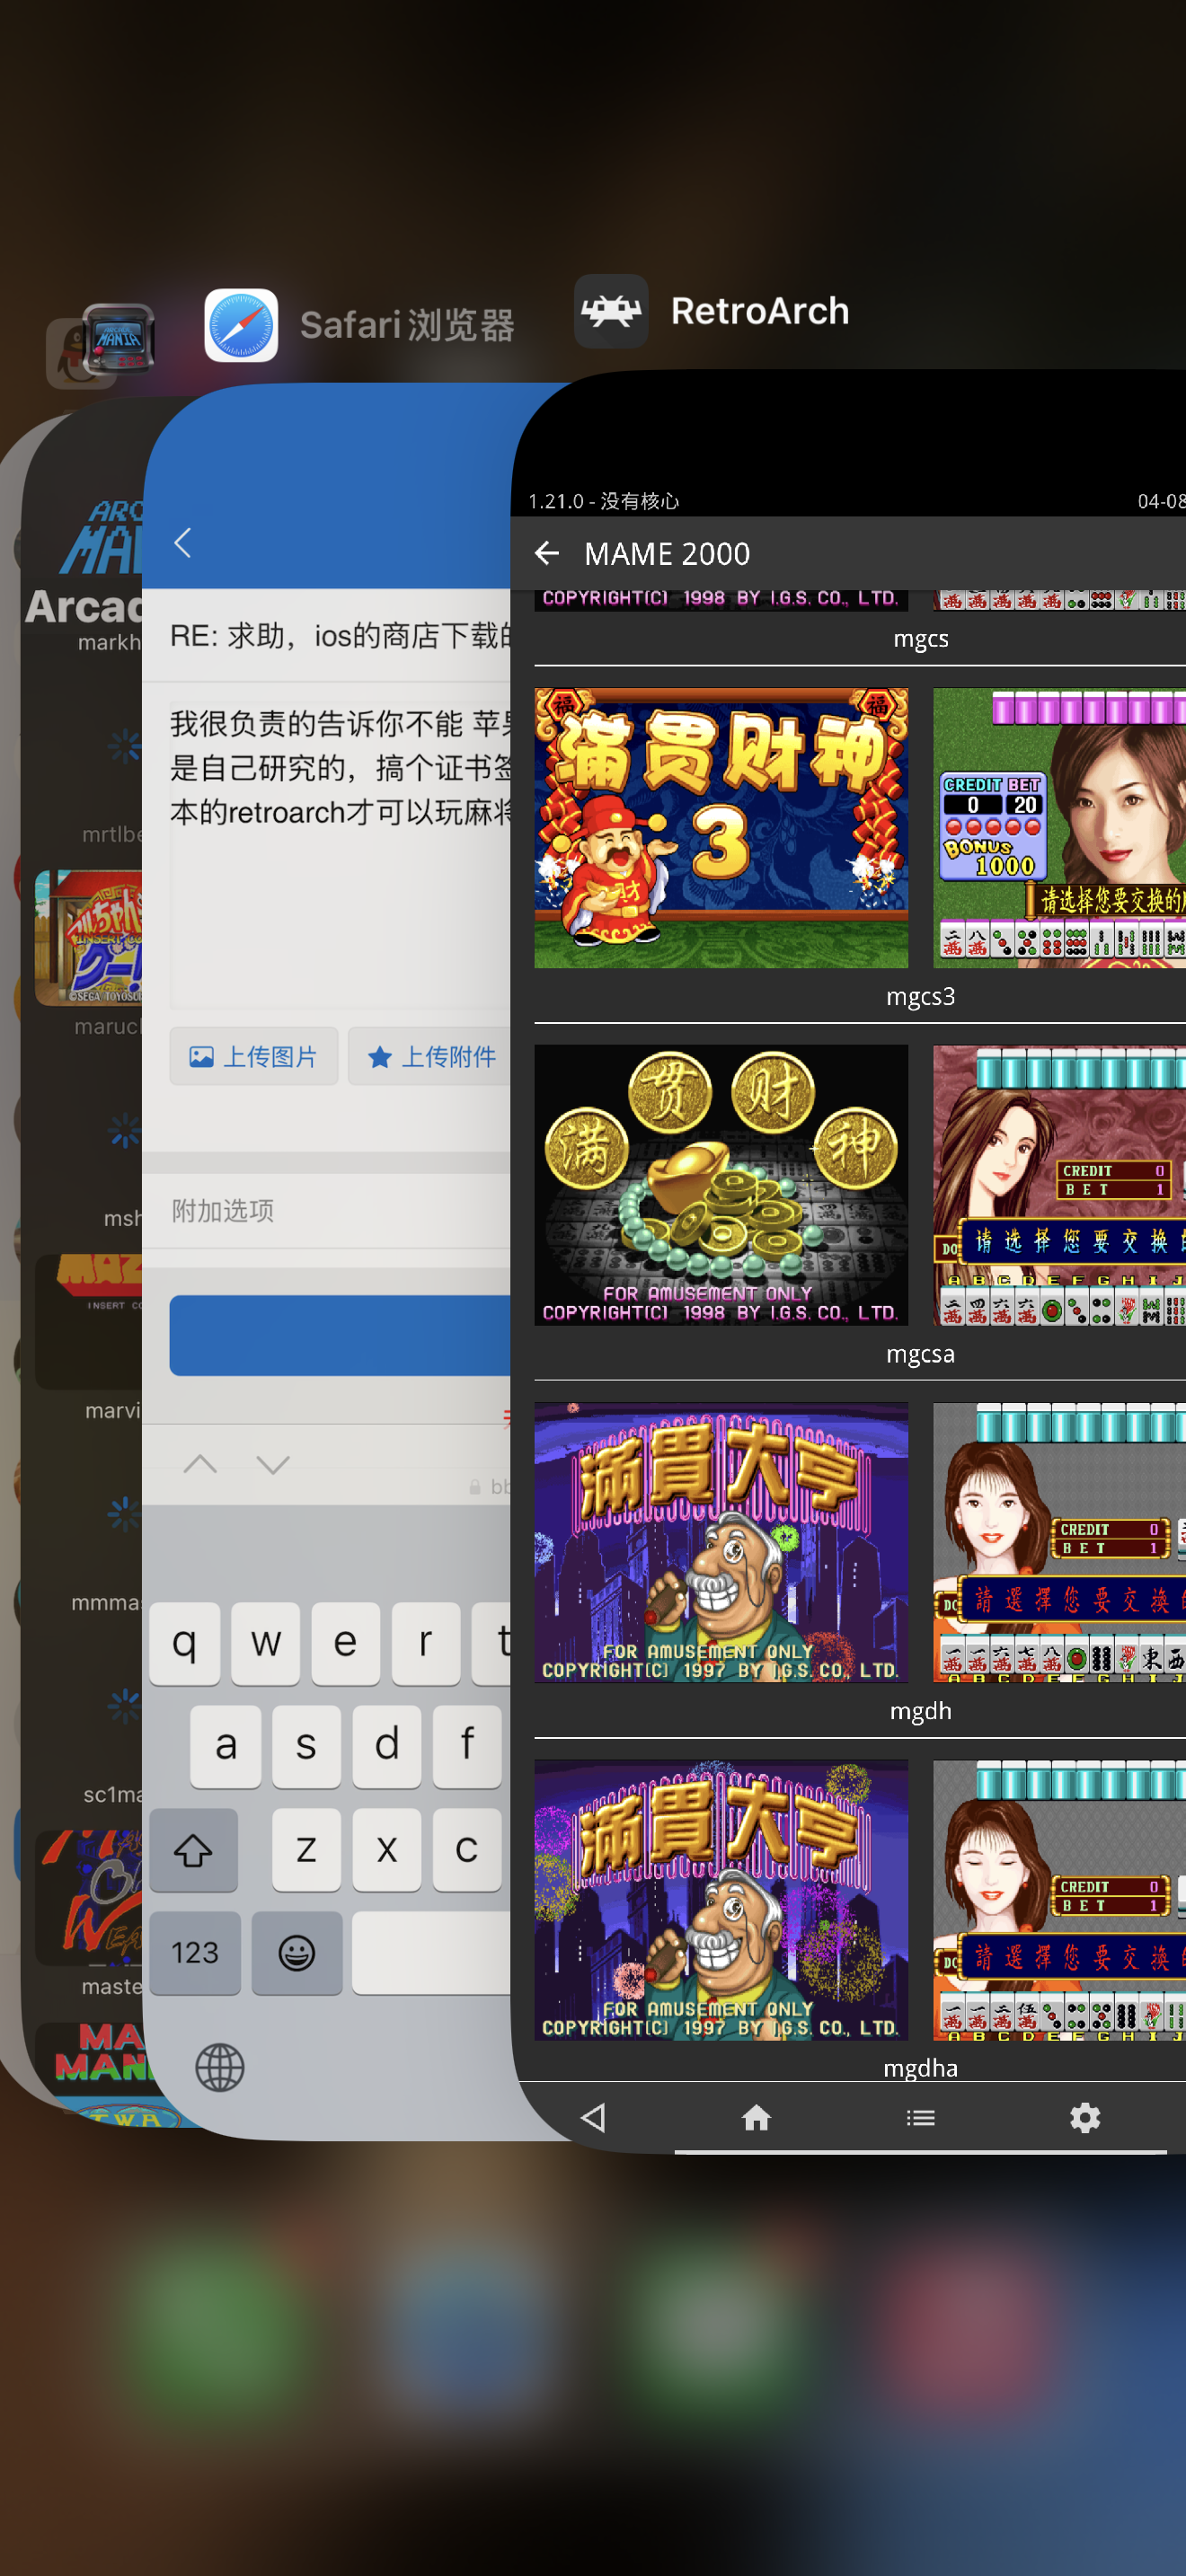Image resolution: width=1186 pixels, height=2576 pixels.
Task: Tap the w key on keyboard
Action: coord(266,1643)
